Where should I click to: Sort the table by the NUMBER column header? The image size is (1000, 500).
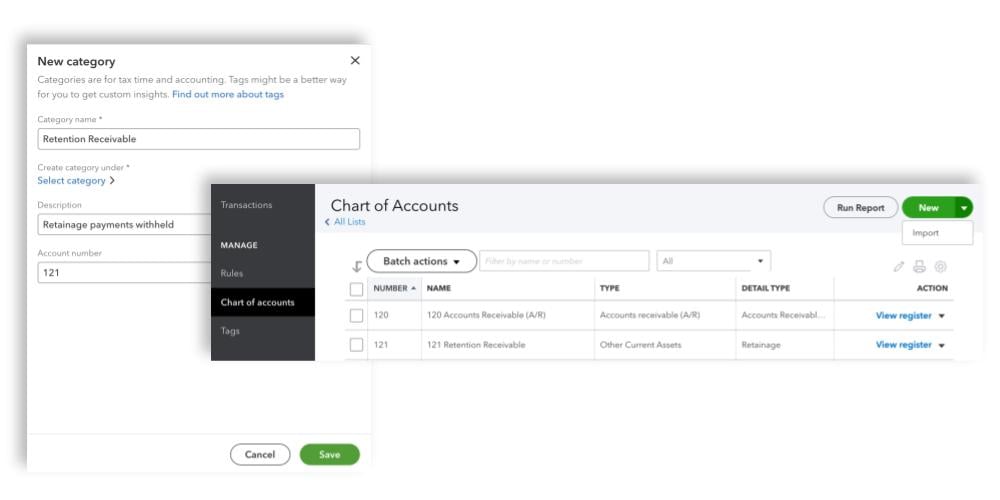[x=390, y=288]
